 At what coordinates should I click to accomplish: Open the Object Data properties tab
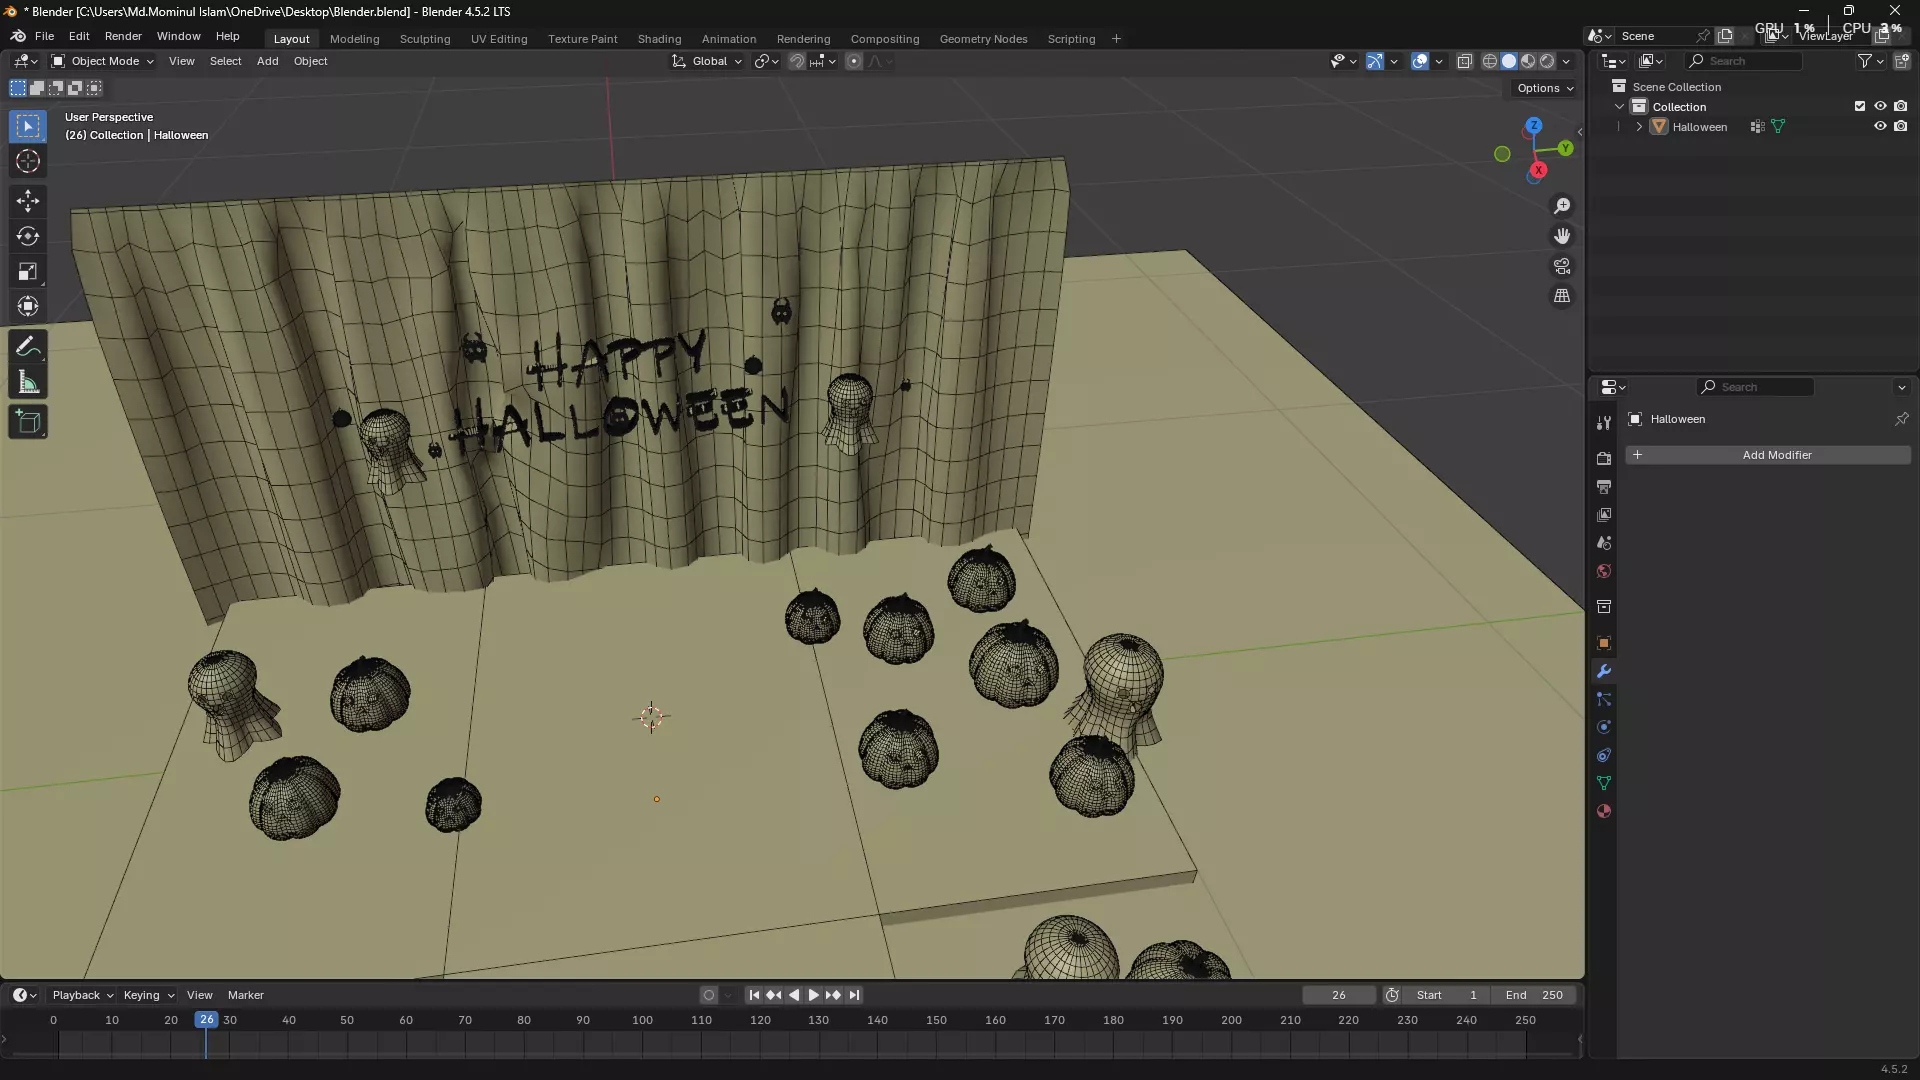(1604, 783)
